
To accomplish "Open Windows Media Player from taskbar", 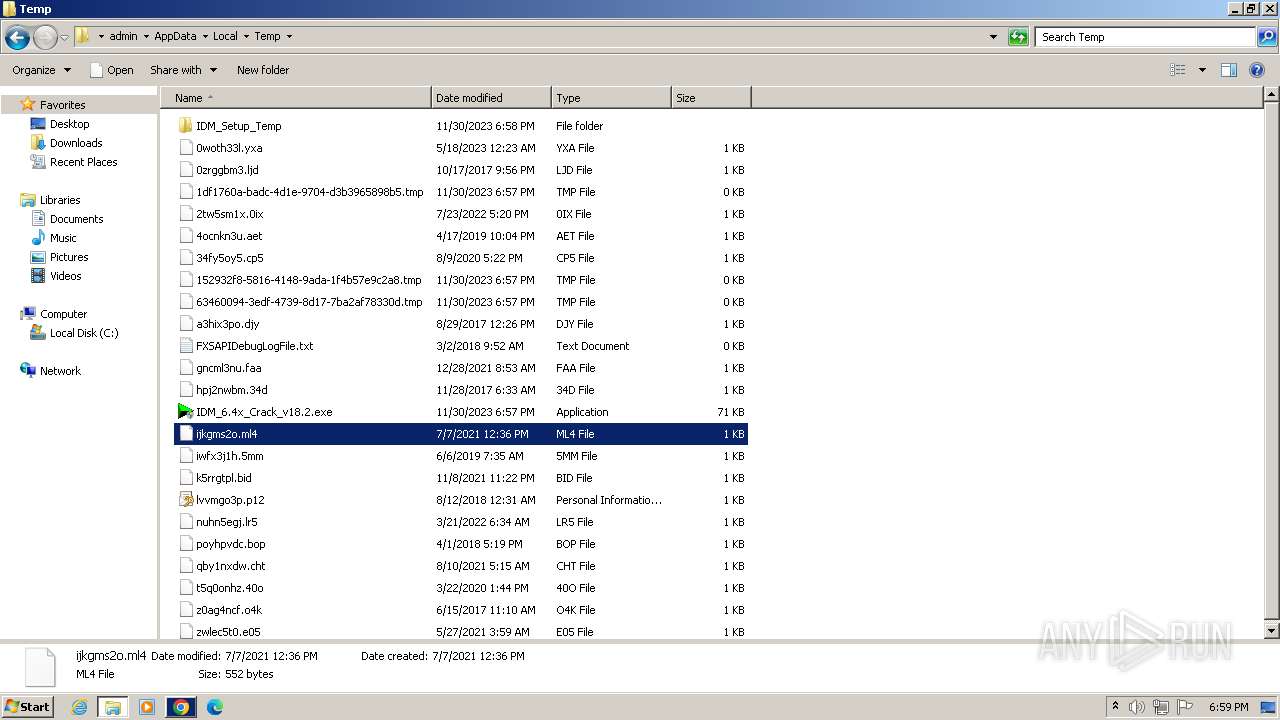I will [x=147, y=707].
